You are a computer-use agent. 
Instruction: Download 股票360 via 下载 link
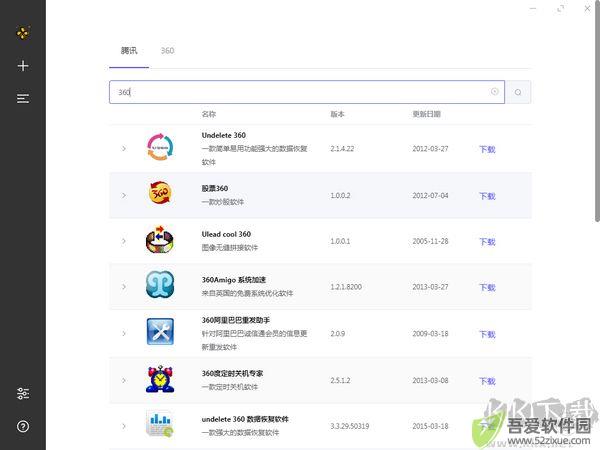pos(487,196)
